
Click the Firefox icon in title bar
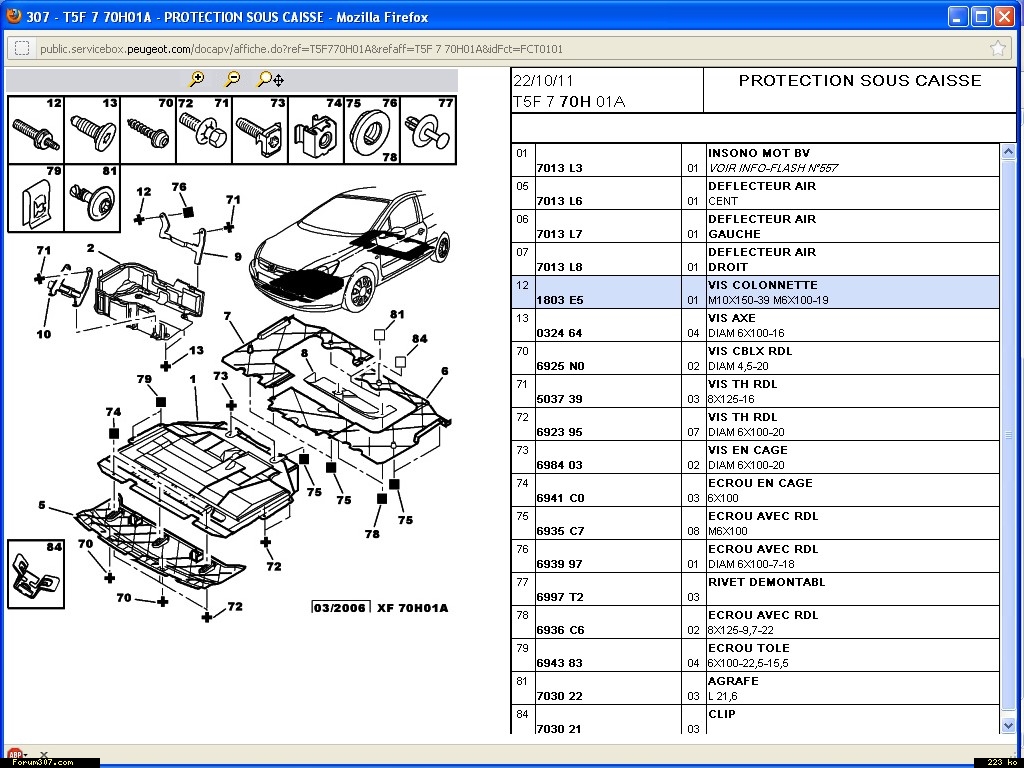13,16
